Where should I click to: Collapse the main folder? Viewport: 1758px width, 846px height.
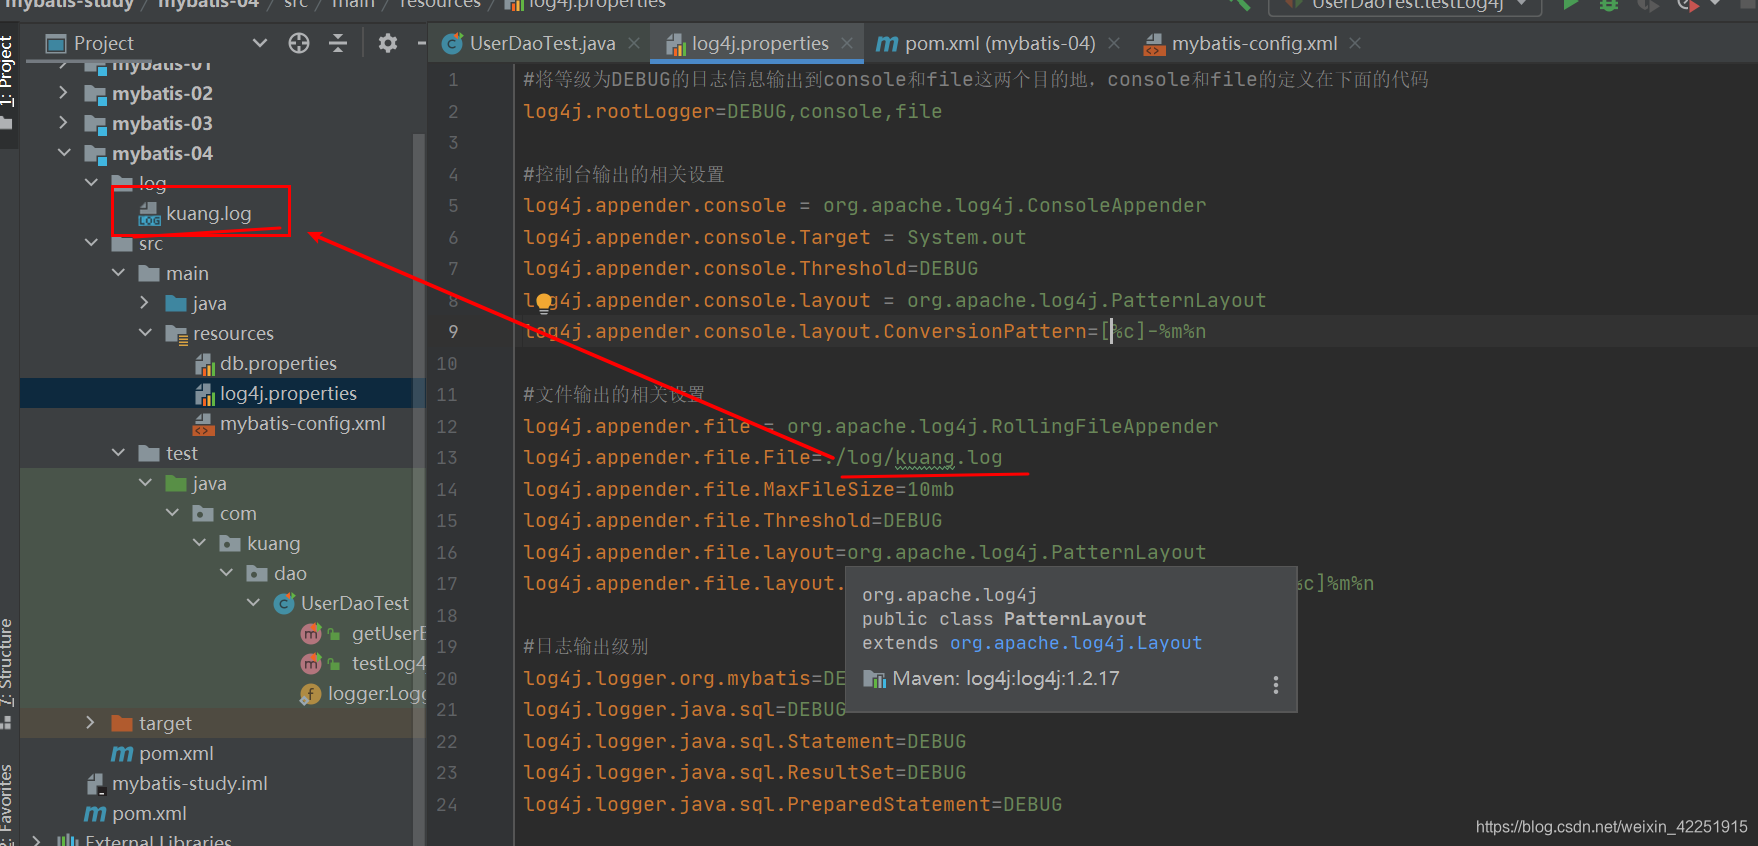tap(118, 273)
